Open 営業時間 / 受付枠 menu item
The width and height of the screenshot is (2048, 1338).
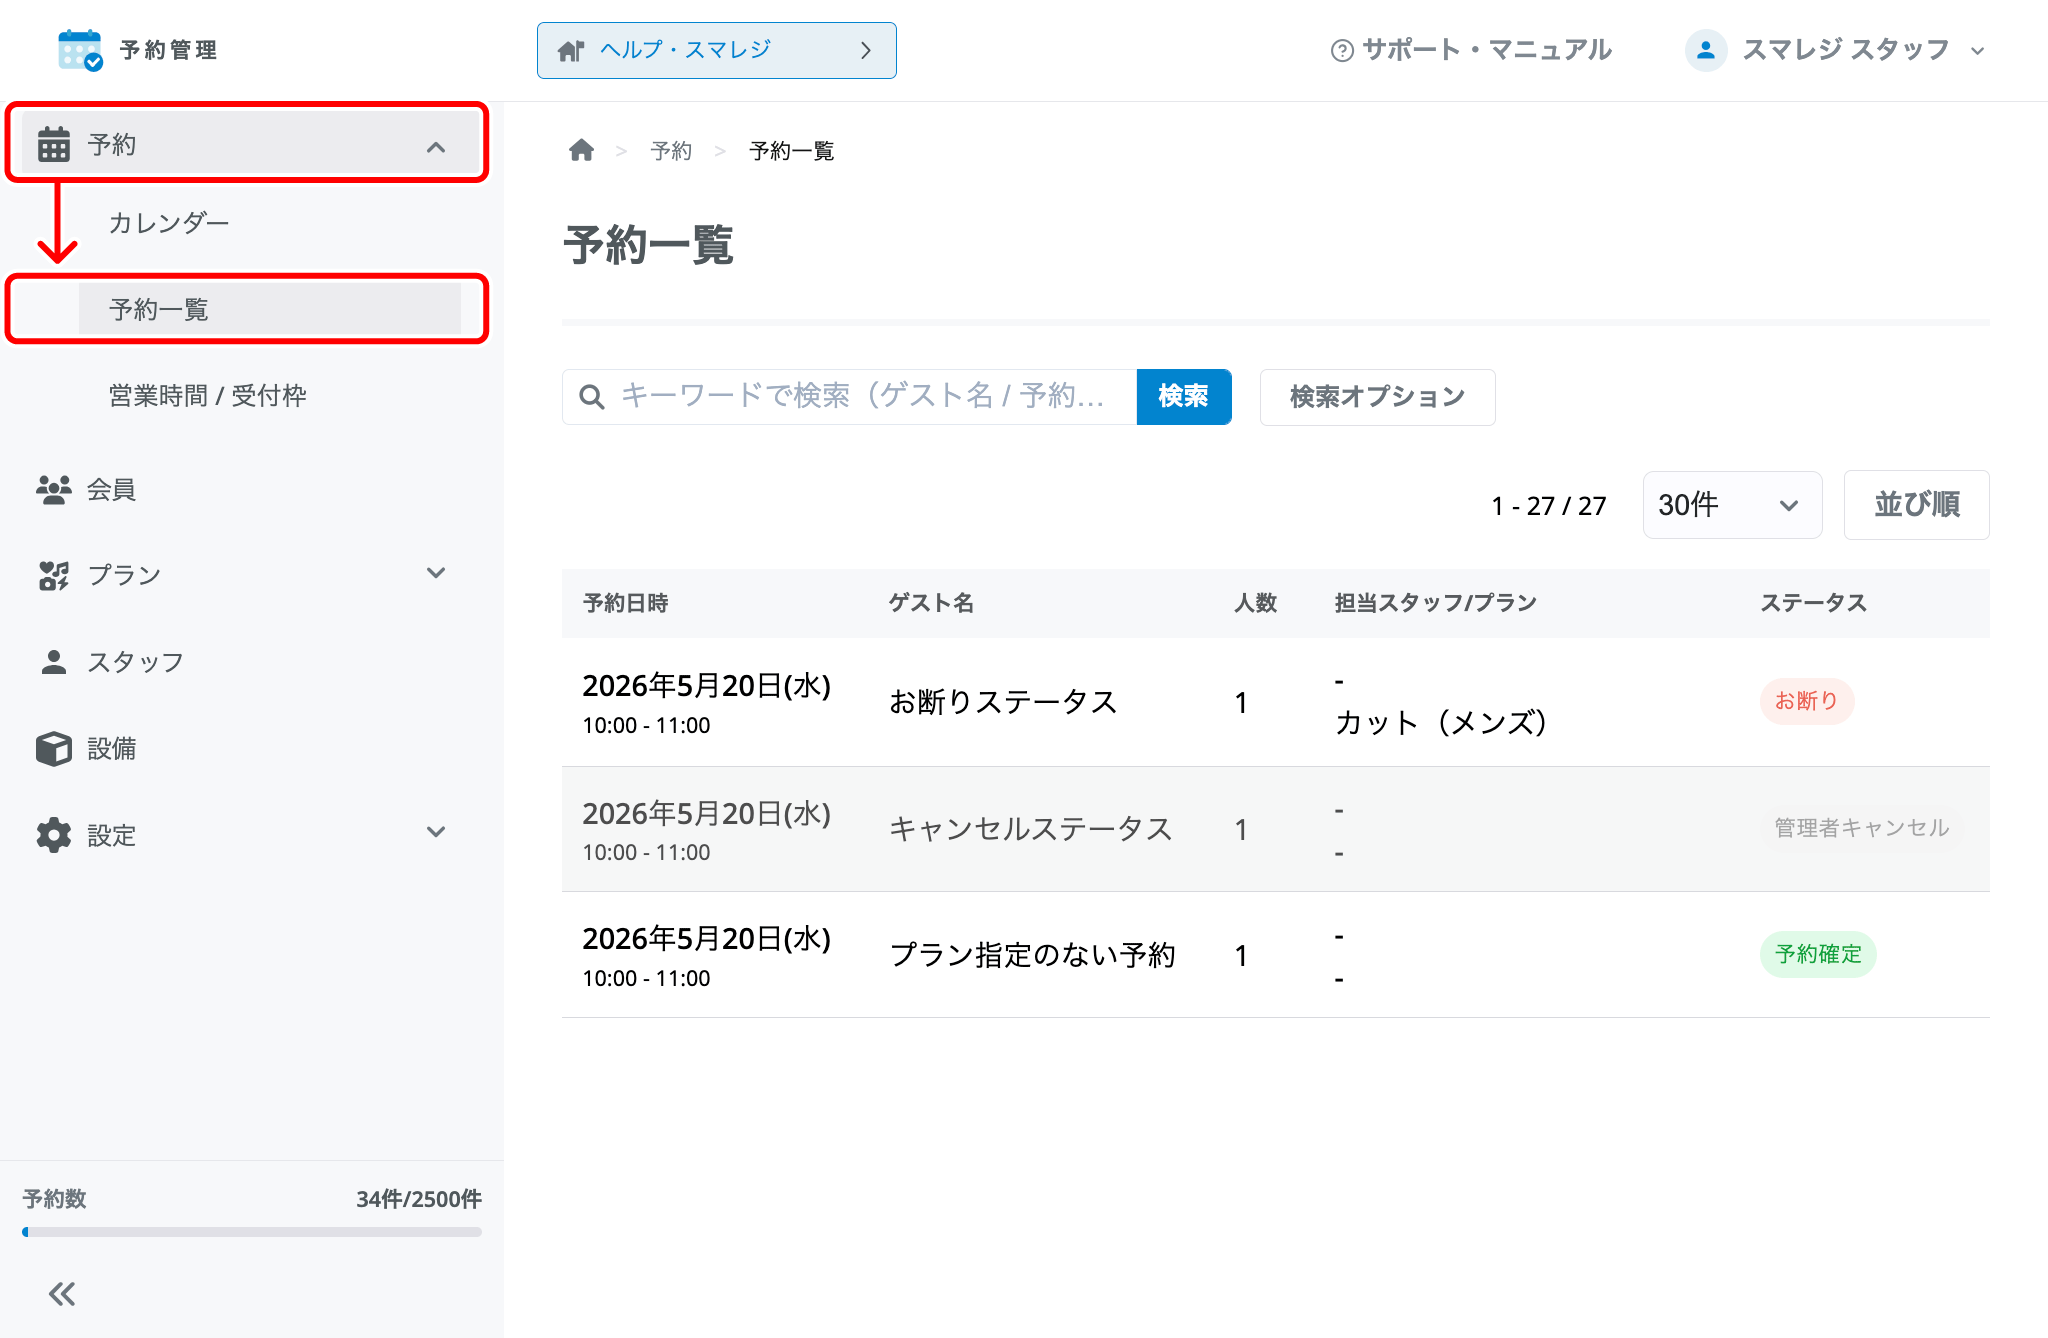208,396
